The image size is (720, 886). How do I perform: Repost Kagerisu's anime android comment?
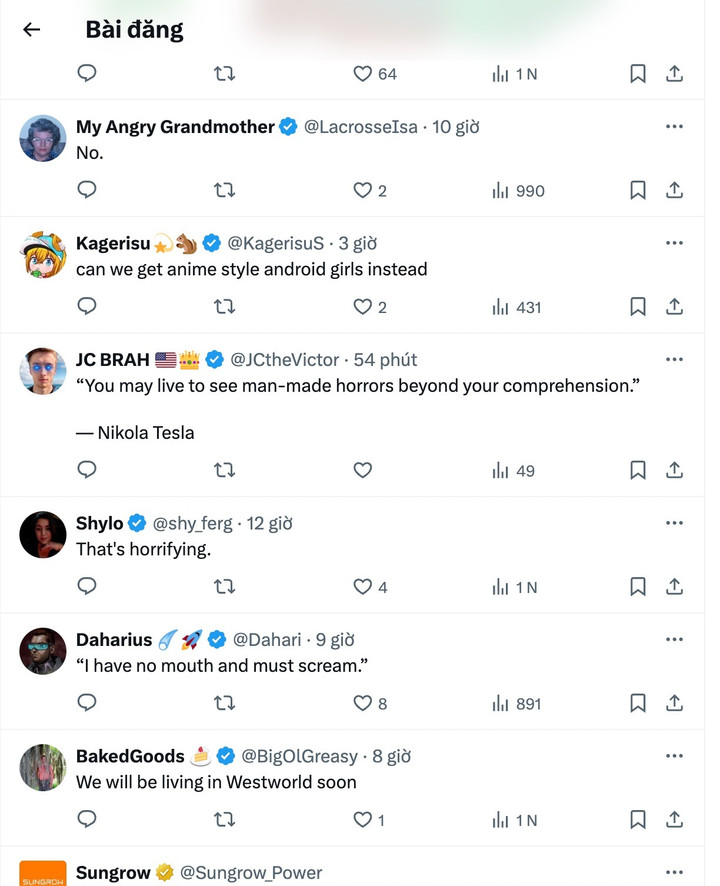[x=225, y=307]
